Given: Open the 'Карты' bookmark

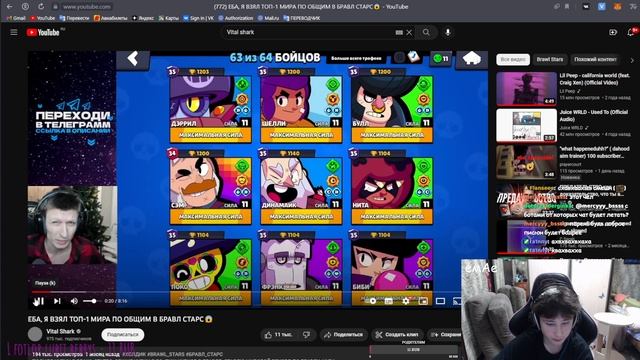Looking at the screenshot, I should click(x=169, y=18).
